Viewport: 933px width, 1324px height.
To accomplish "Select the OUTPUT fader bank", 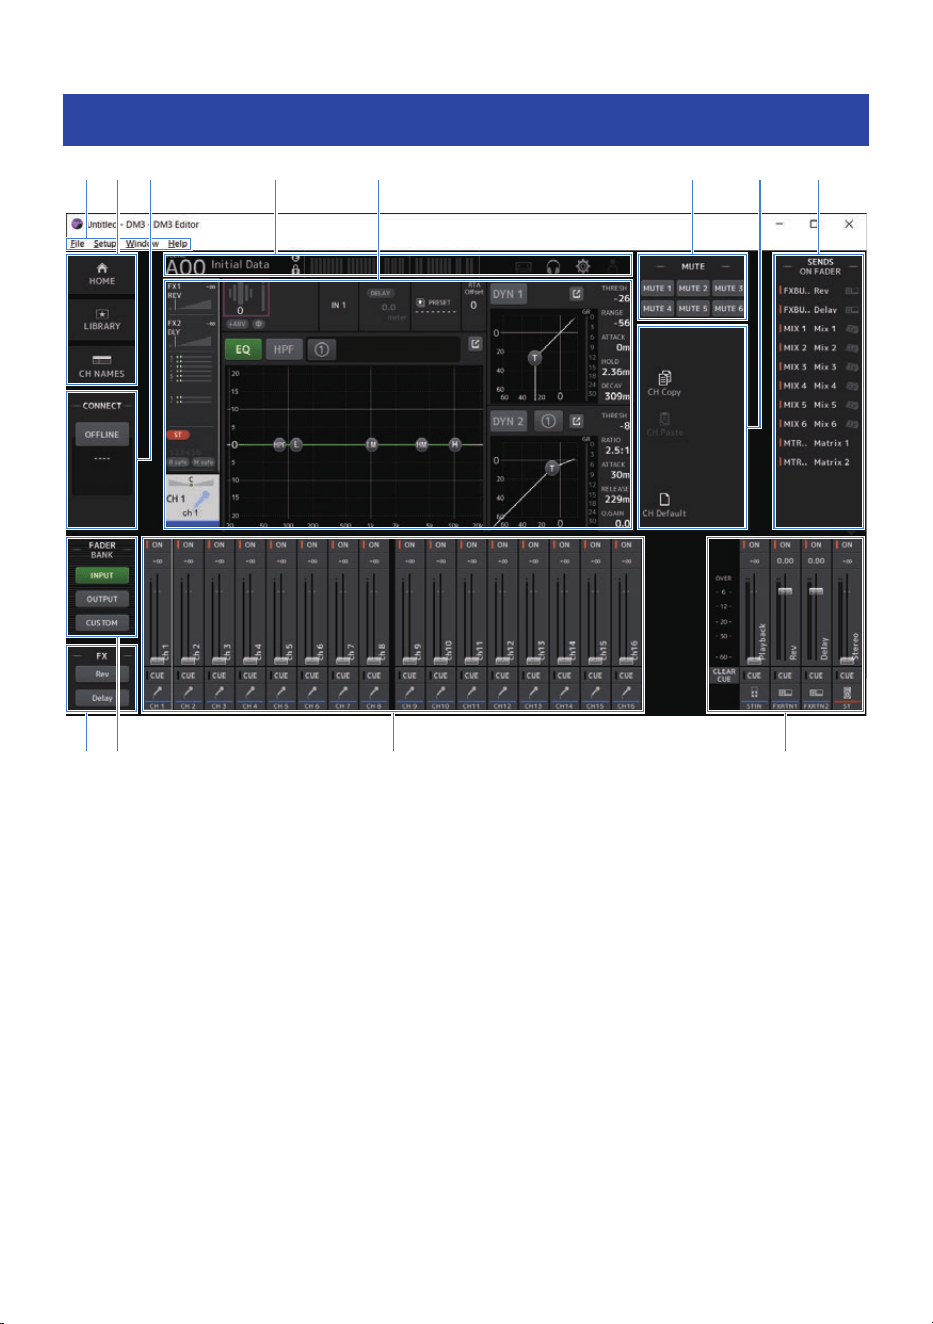I will pos(102,599).
